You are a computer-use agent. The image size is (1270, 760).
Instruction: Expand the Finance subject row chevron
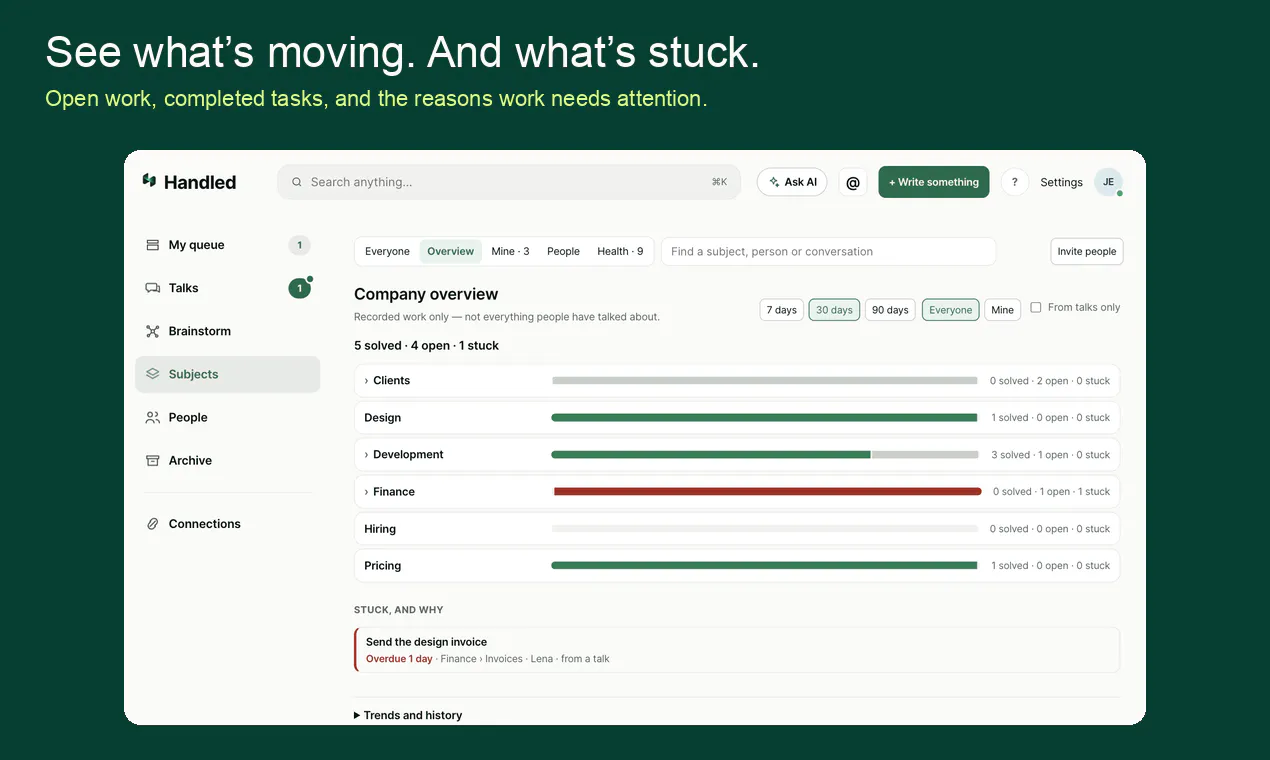point(366,492)
